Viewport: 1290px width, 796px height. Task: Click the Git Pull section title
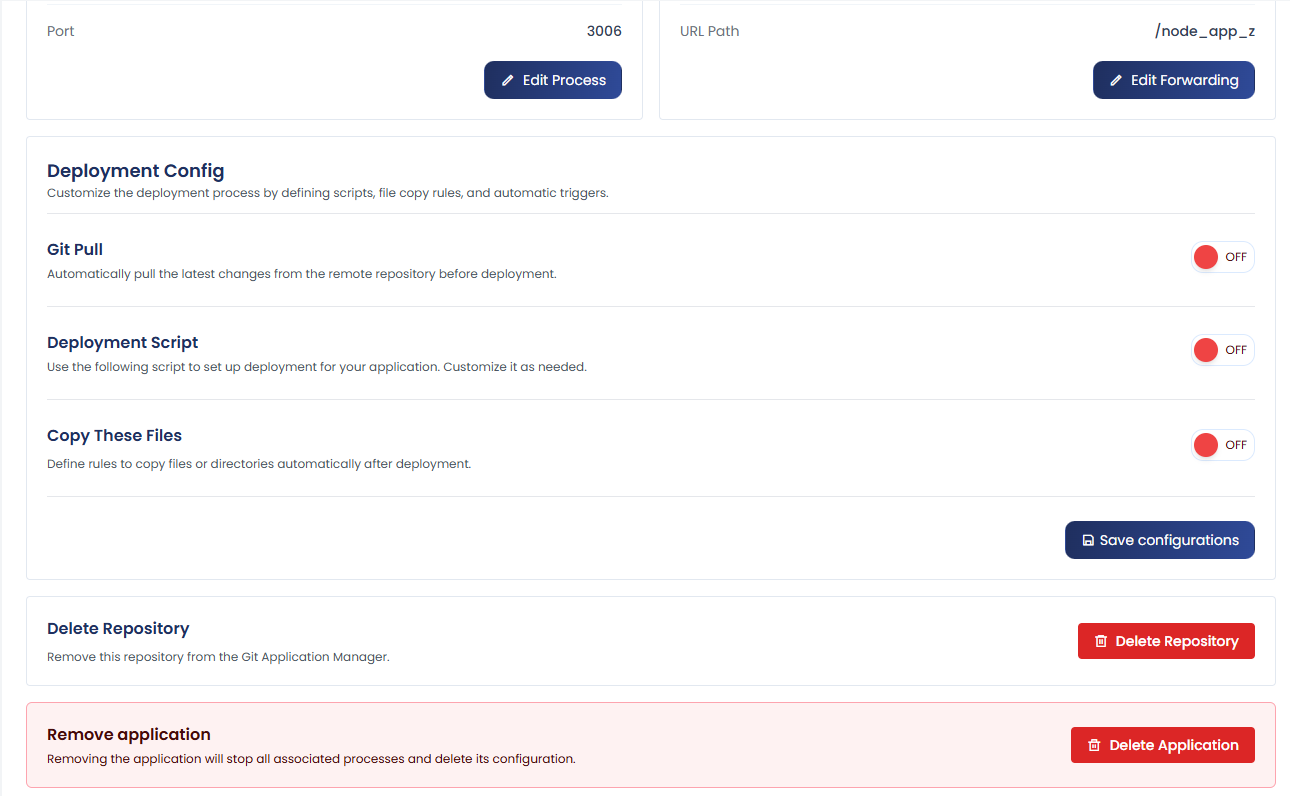(75, 249)
